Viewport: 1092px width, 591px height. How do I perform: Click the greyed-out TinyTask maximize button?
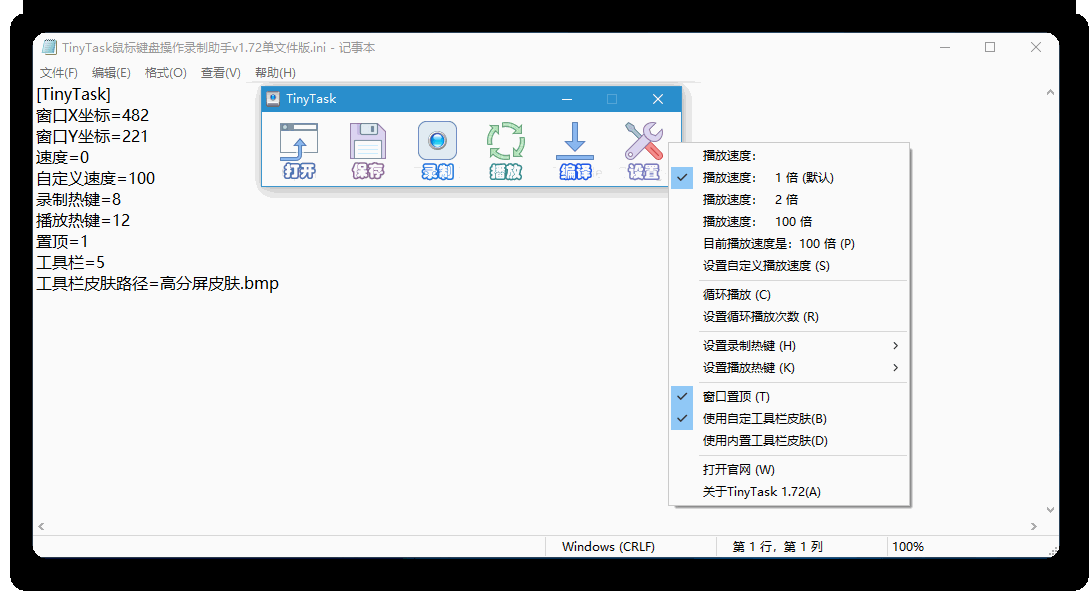612,99
